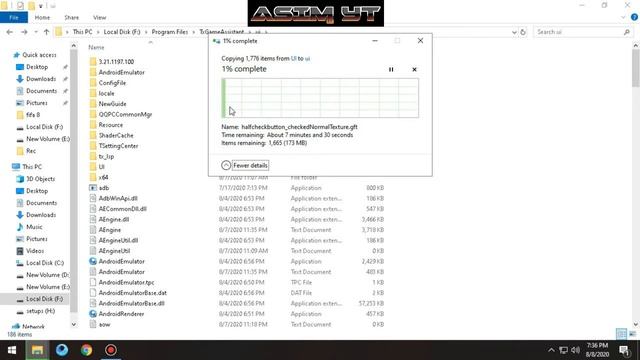
Task: Open Google Chrome from taskbar
Action: pos(86,350)
